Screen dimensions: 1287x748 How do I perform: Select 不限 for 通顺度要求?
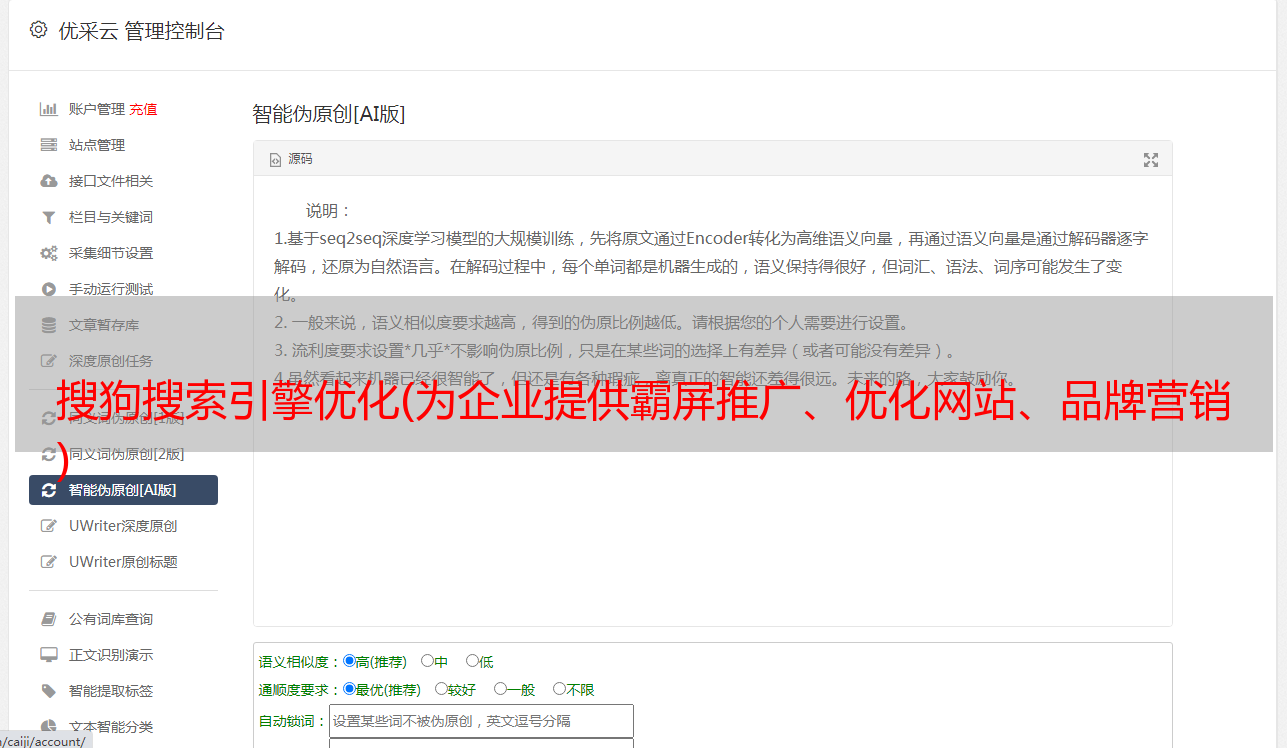559,689
